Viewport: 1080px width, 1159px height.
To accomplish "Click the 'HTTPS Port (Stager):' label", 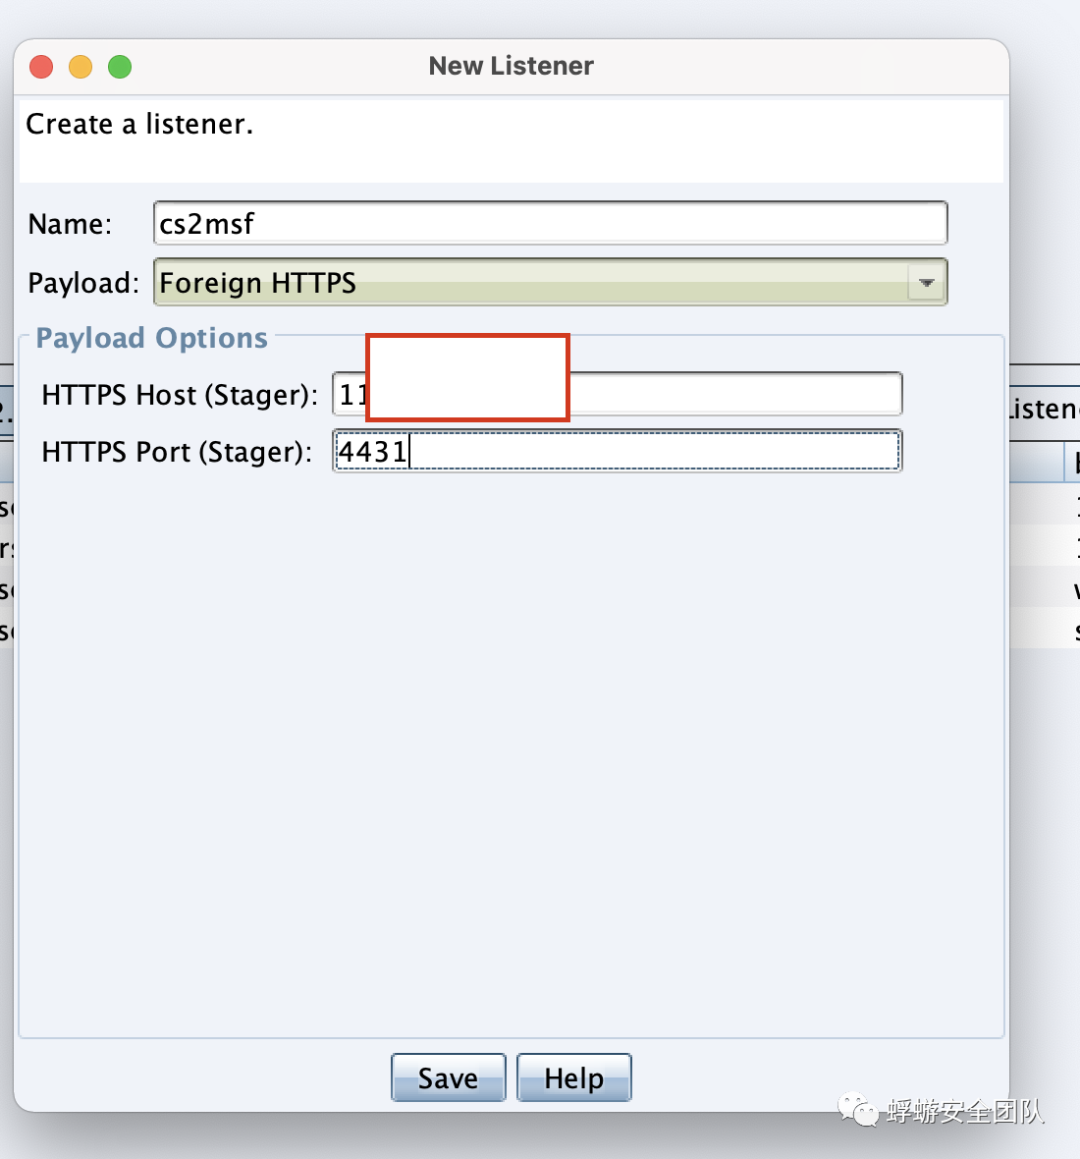I will point(176,452).
